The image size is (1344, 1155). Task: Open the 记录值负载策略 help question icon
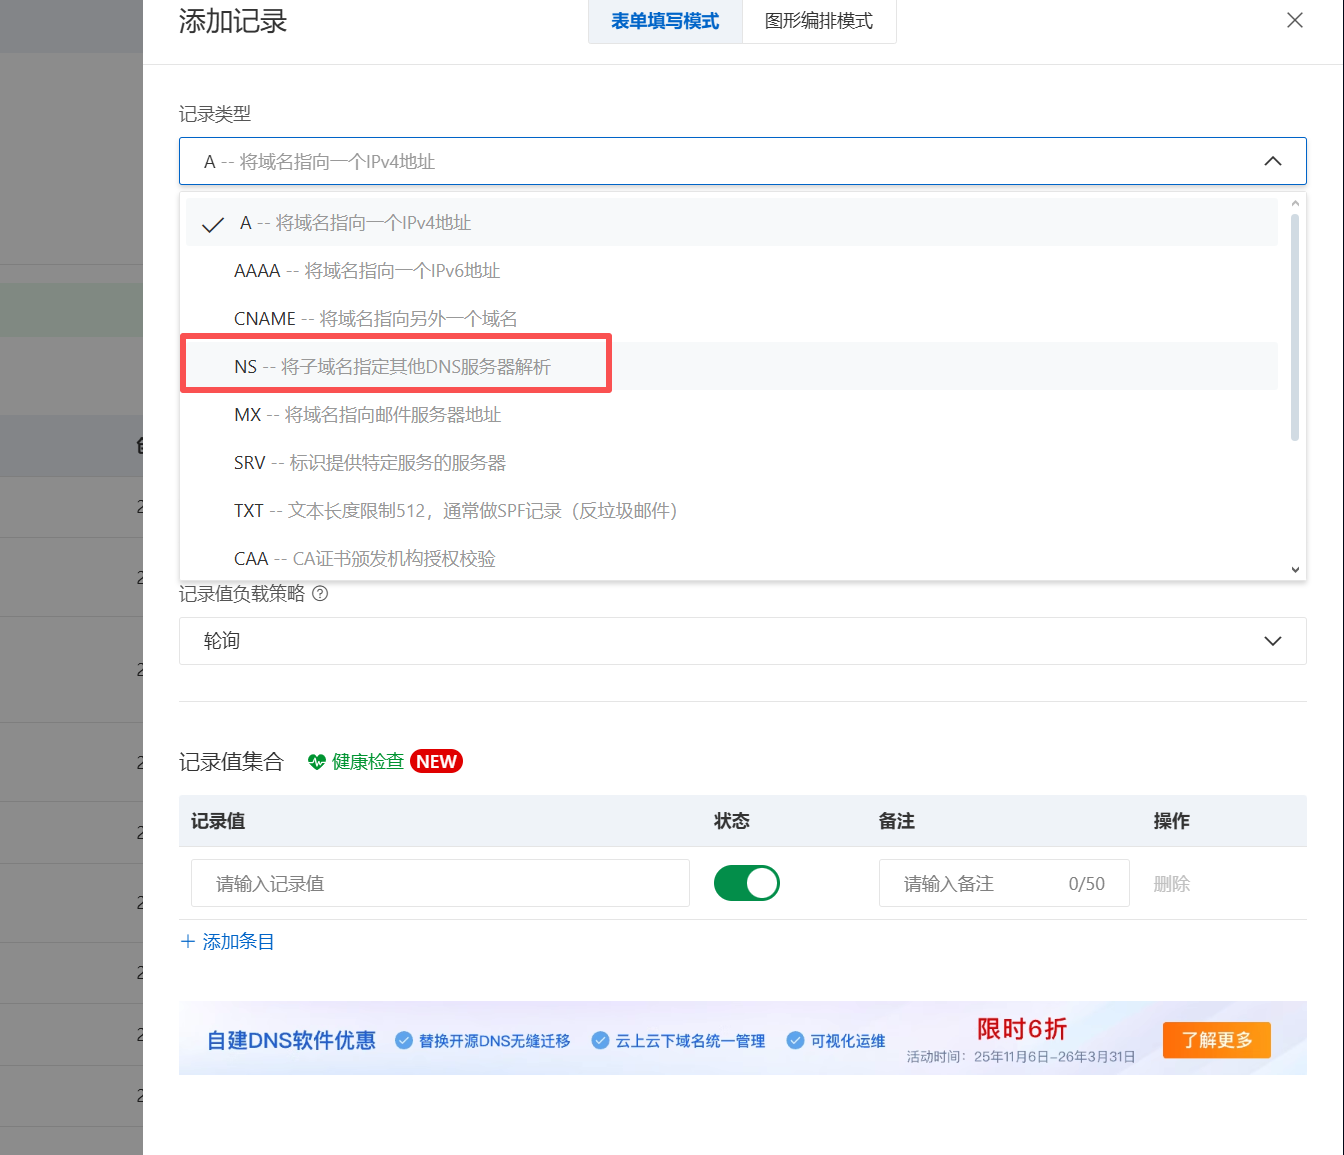(x=320, y=594)
